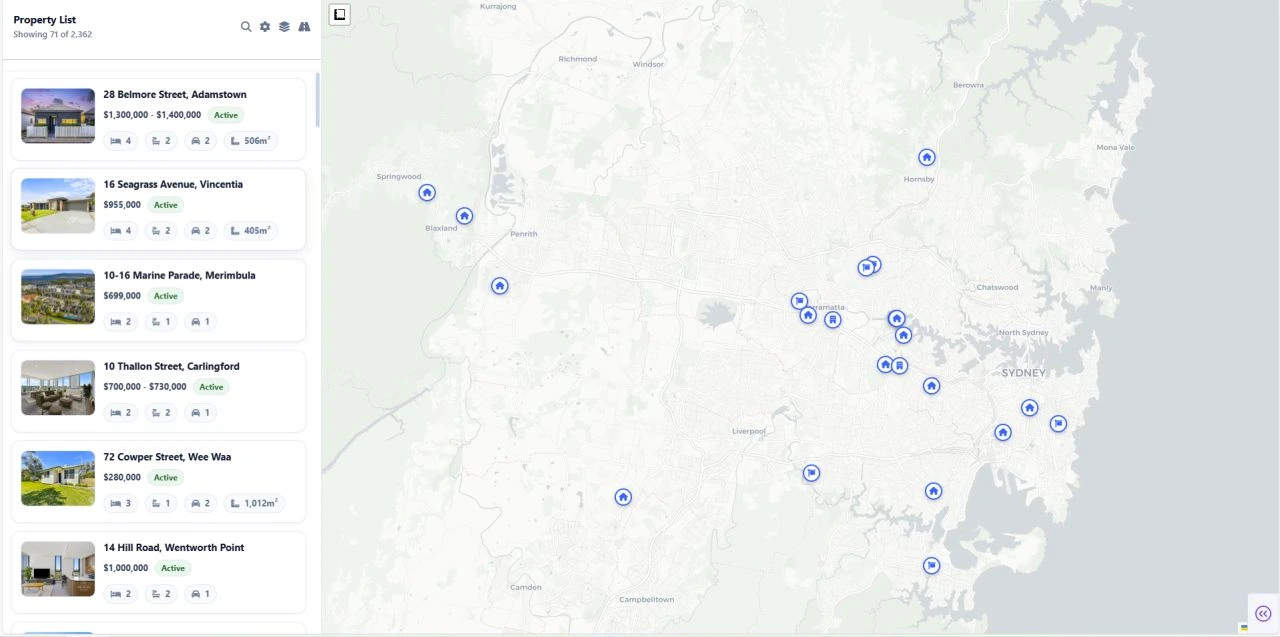The height and width of the screenshot is (637, 1280).
Task: Select the house marker near Springwood
Action: click(x=427, y=193)
